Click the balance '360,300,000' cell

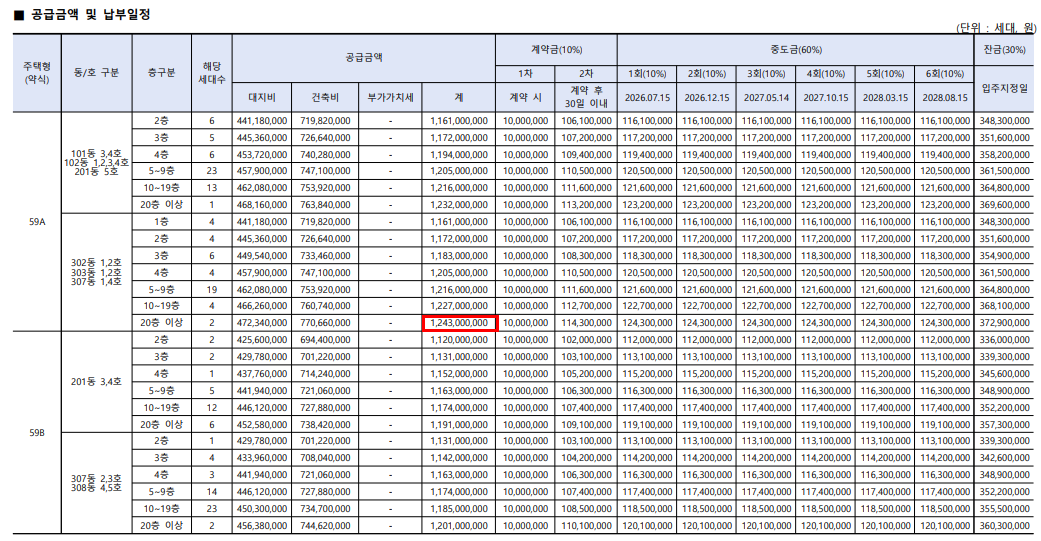[1004, 526]
